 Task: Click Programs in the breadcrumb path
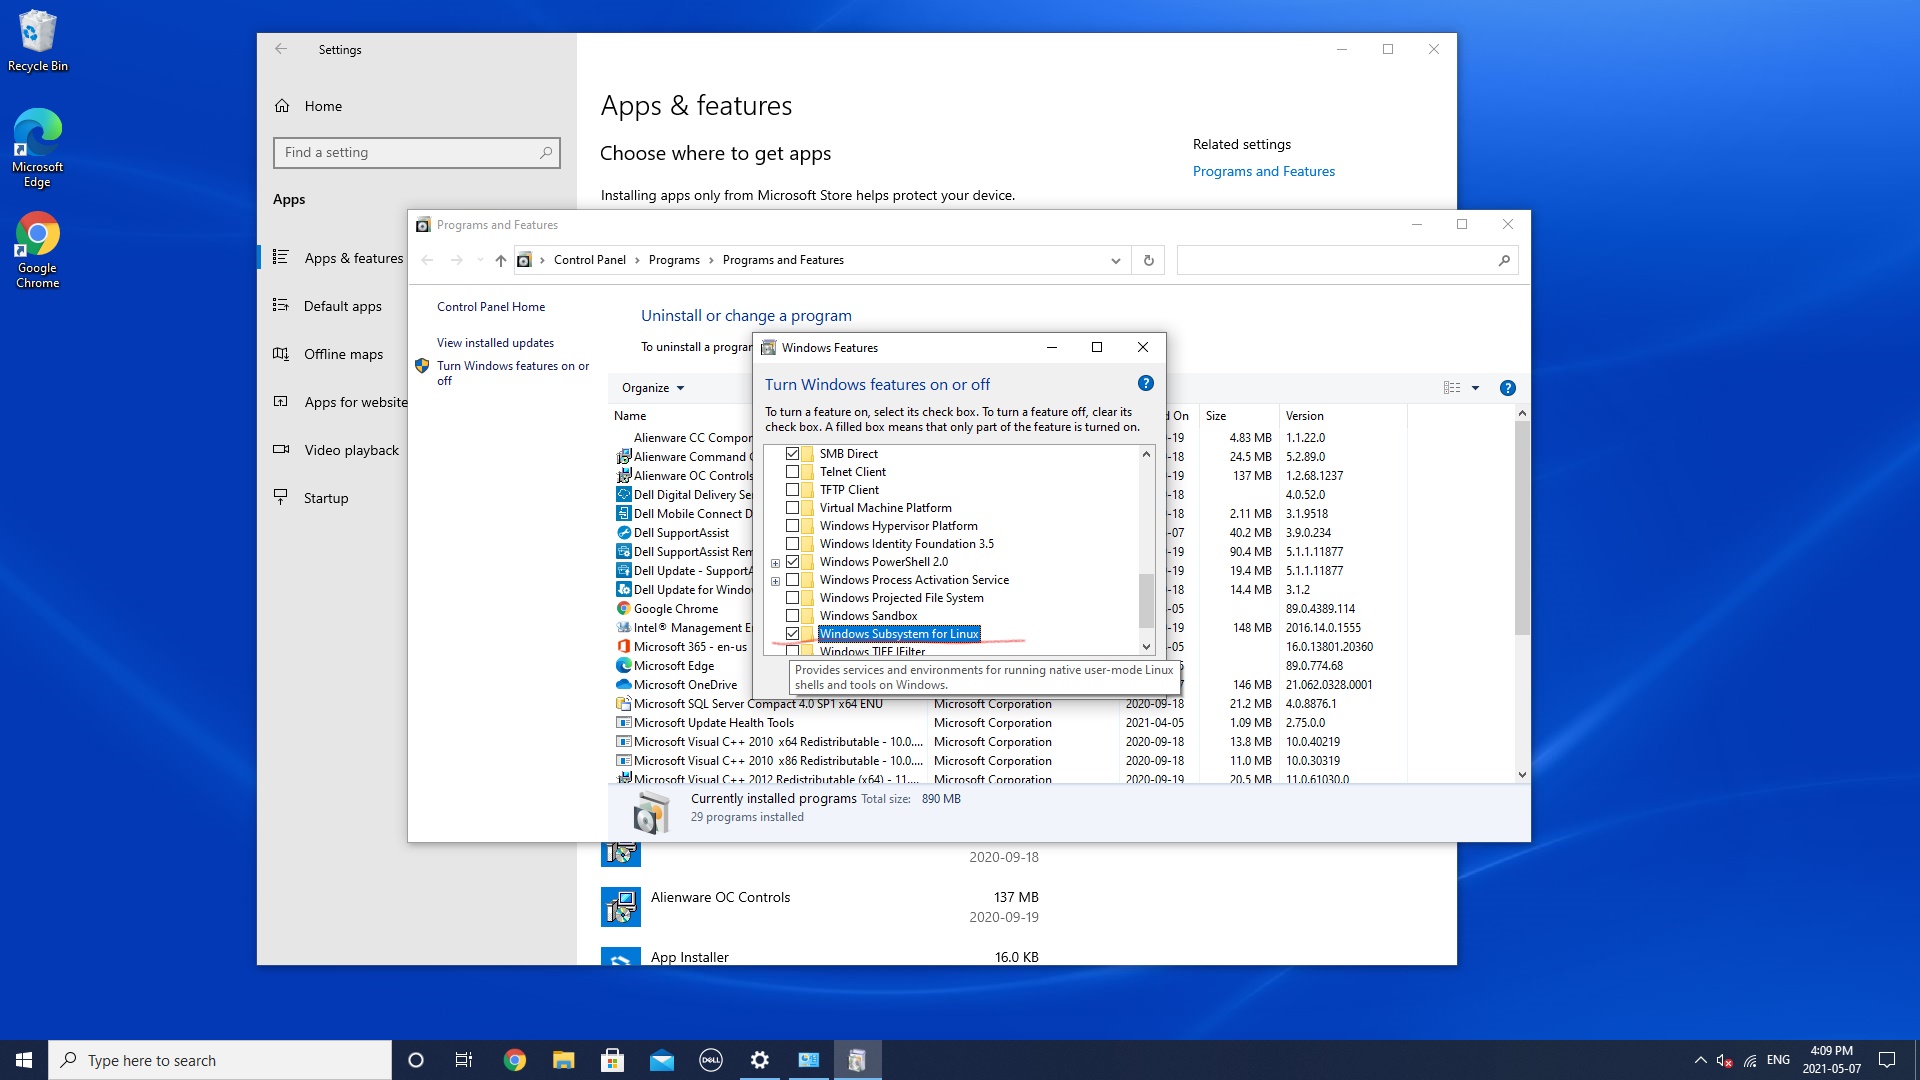pos(674,260)
